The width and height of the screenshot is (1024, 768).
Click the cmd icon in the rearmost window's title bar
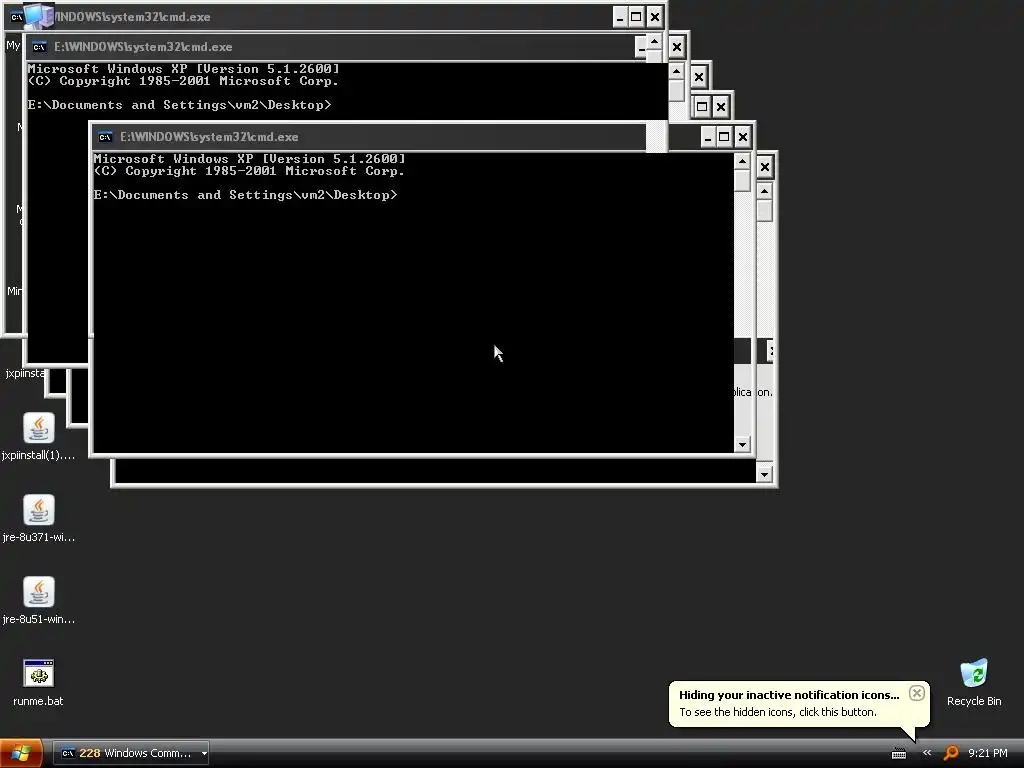[x=17, y=17]
